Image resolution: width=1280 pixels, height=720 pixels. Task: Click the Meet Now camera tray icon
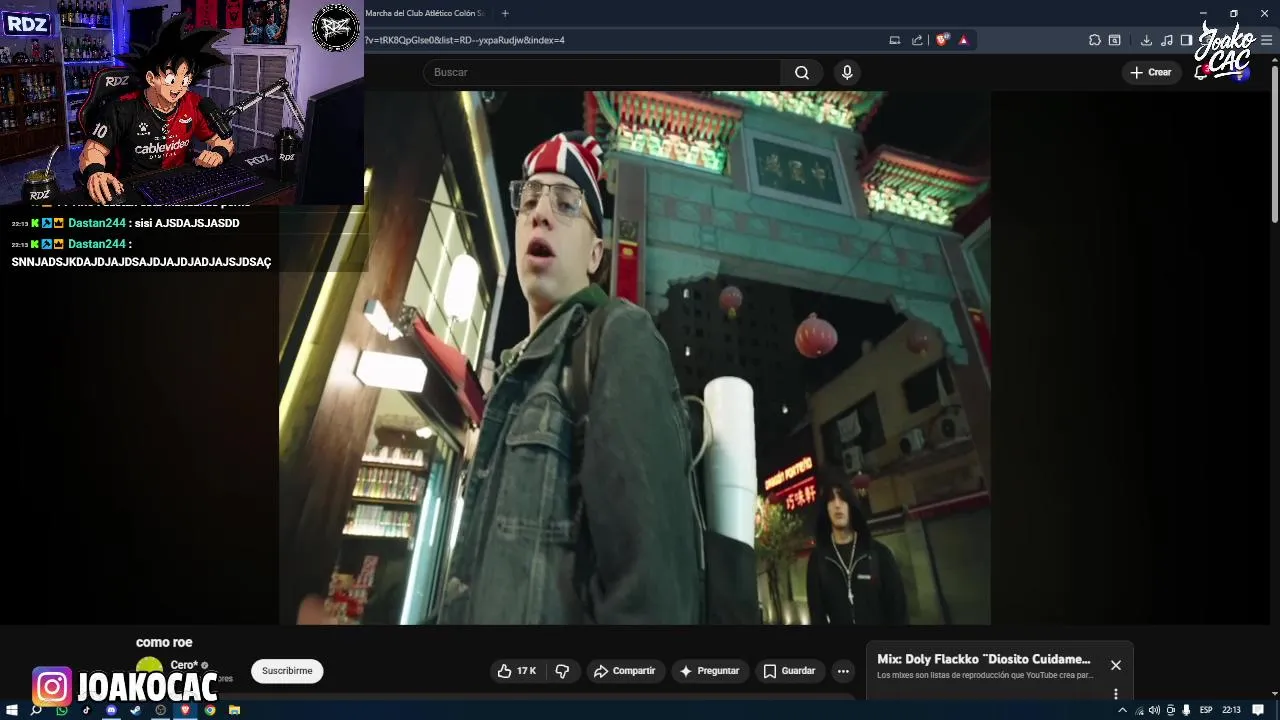[1170, 710]
